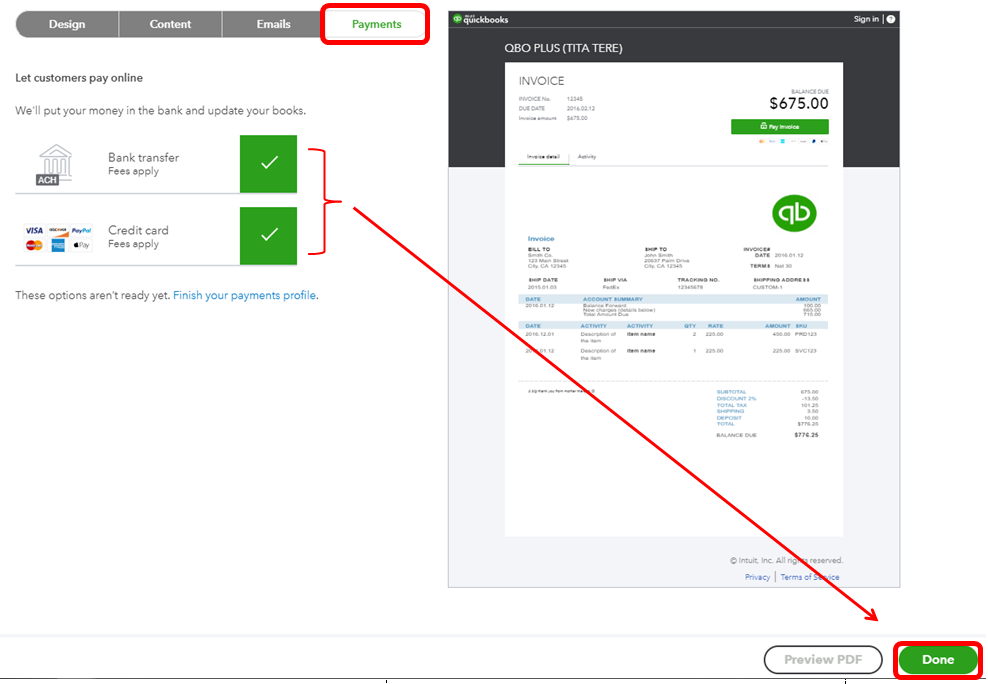This screenshot has width=988, height=684.
Task: Switch to the Design tab
Action: [x=67, y=24]
